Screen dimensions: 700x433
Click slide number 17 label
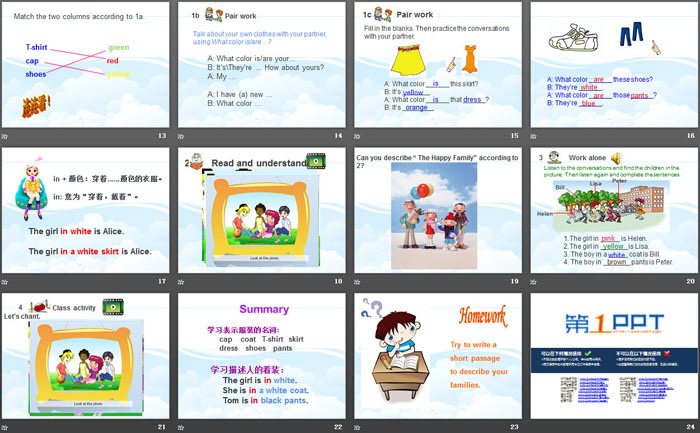coord(162,281)
